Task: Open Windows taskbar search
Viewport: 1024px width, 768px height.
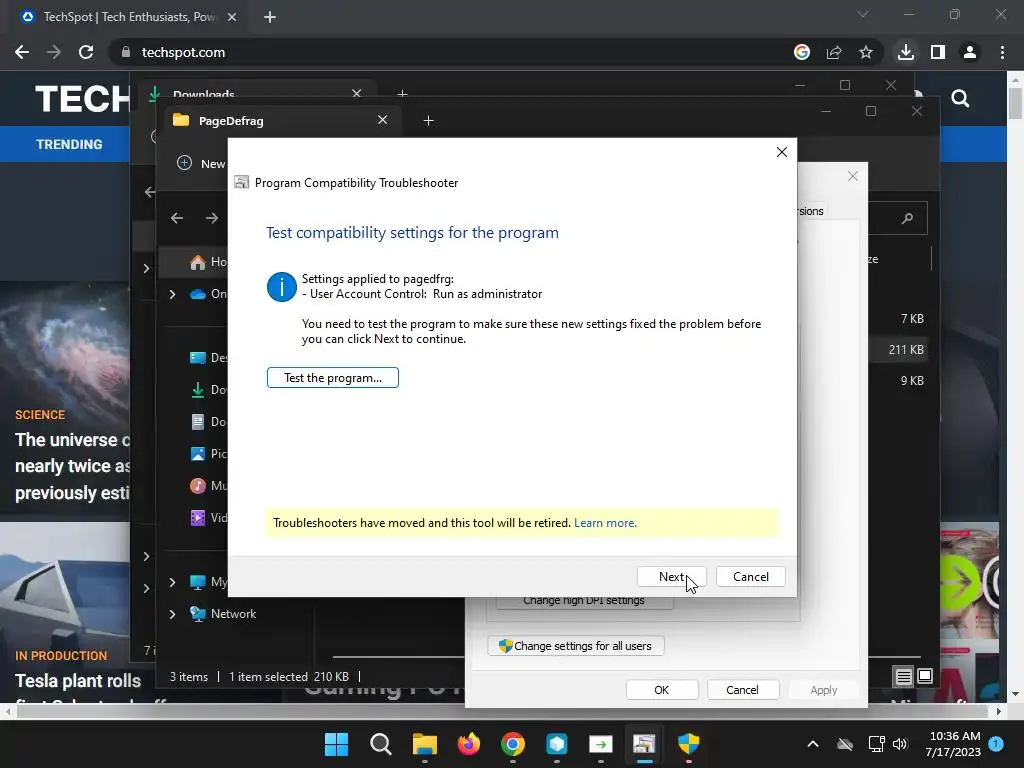Action: 381,744
